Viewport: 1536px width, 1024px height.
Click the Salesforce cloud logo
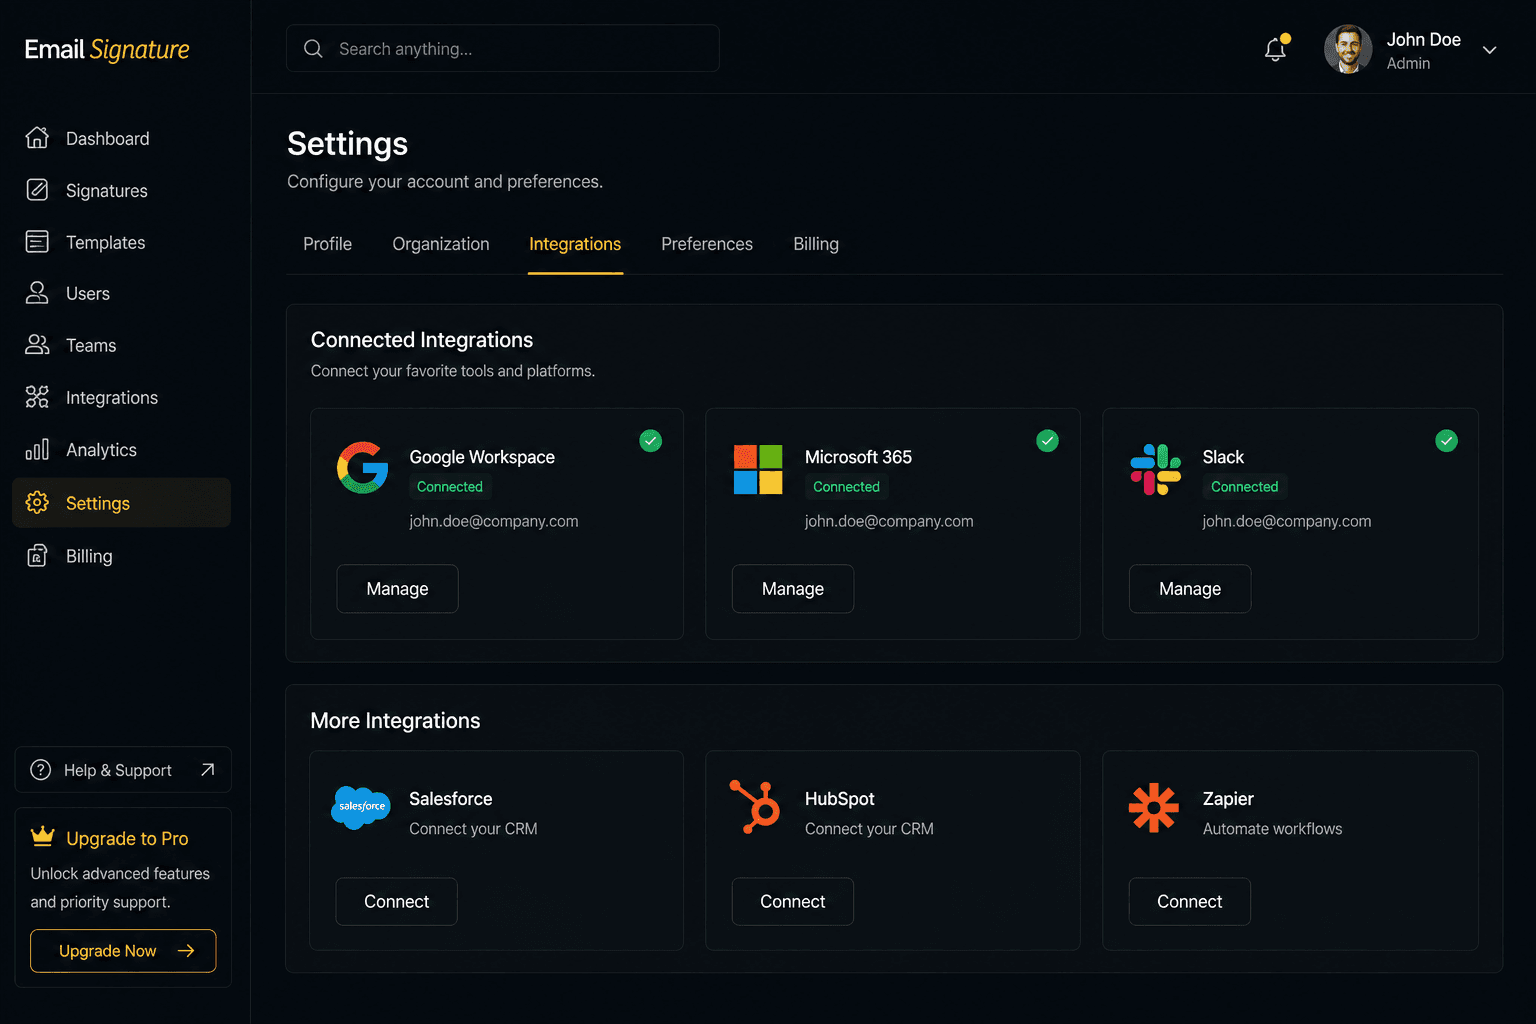pyautogui.click(x=361, y=807)
